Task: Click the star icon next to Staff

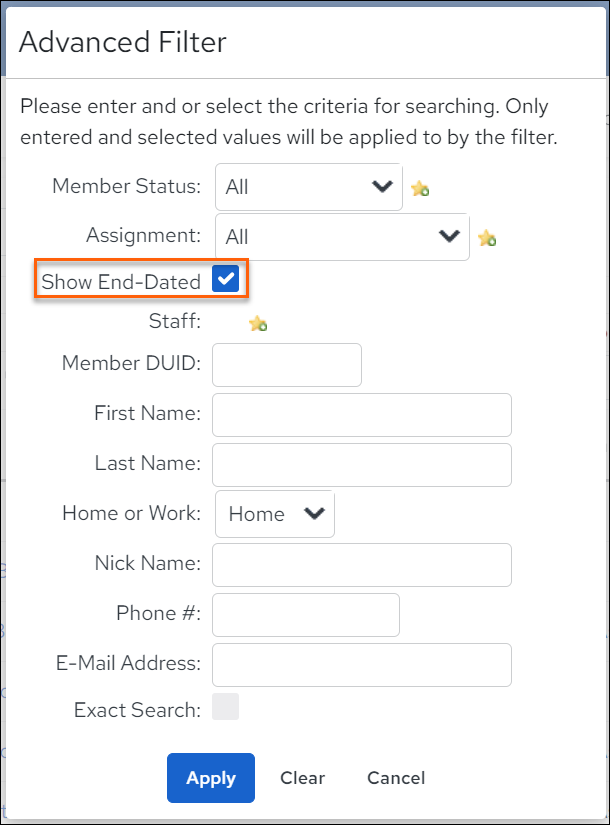Action: point(258,323)
